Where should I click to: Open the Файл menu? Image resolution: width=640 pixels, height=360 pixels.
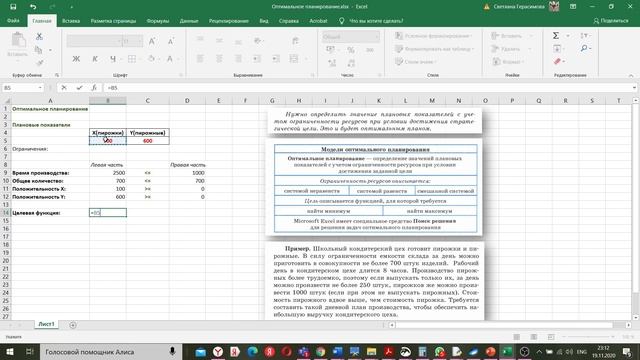(13, 20)
